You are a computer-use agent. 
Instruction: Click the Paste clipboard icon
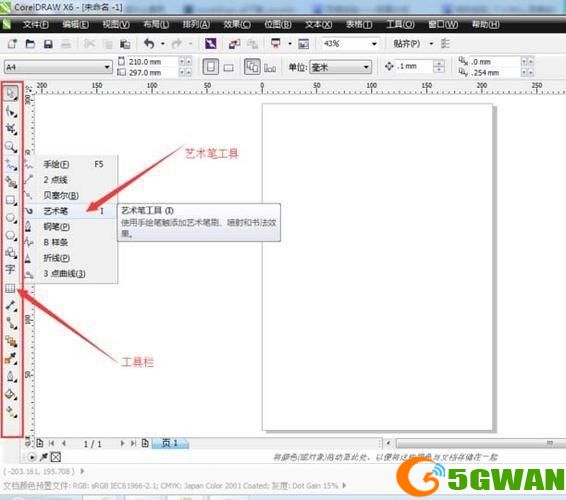125,44
